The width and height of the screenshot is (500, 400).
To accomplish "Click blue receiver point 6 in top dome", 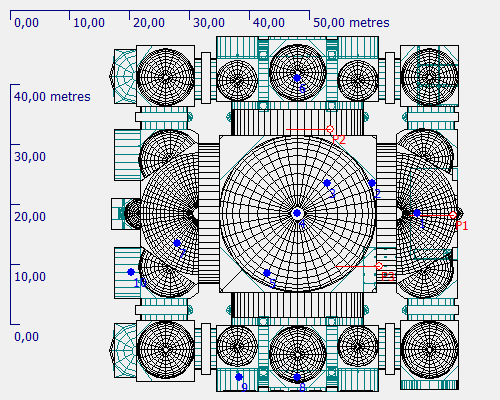I will click(x=297, y=78).
